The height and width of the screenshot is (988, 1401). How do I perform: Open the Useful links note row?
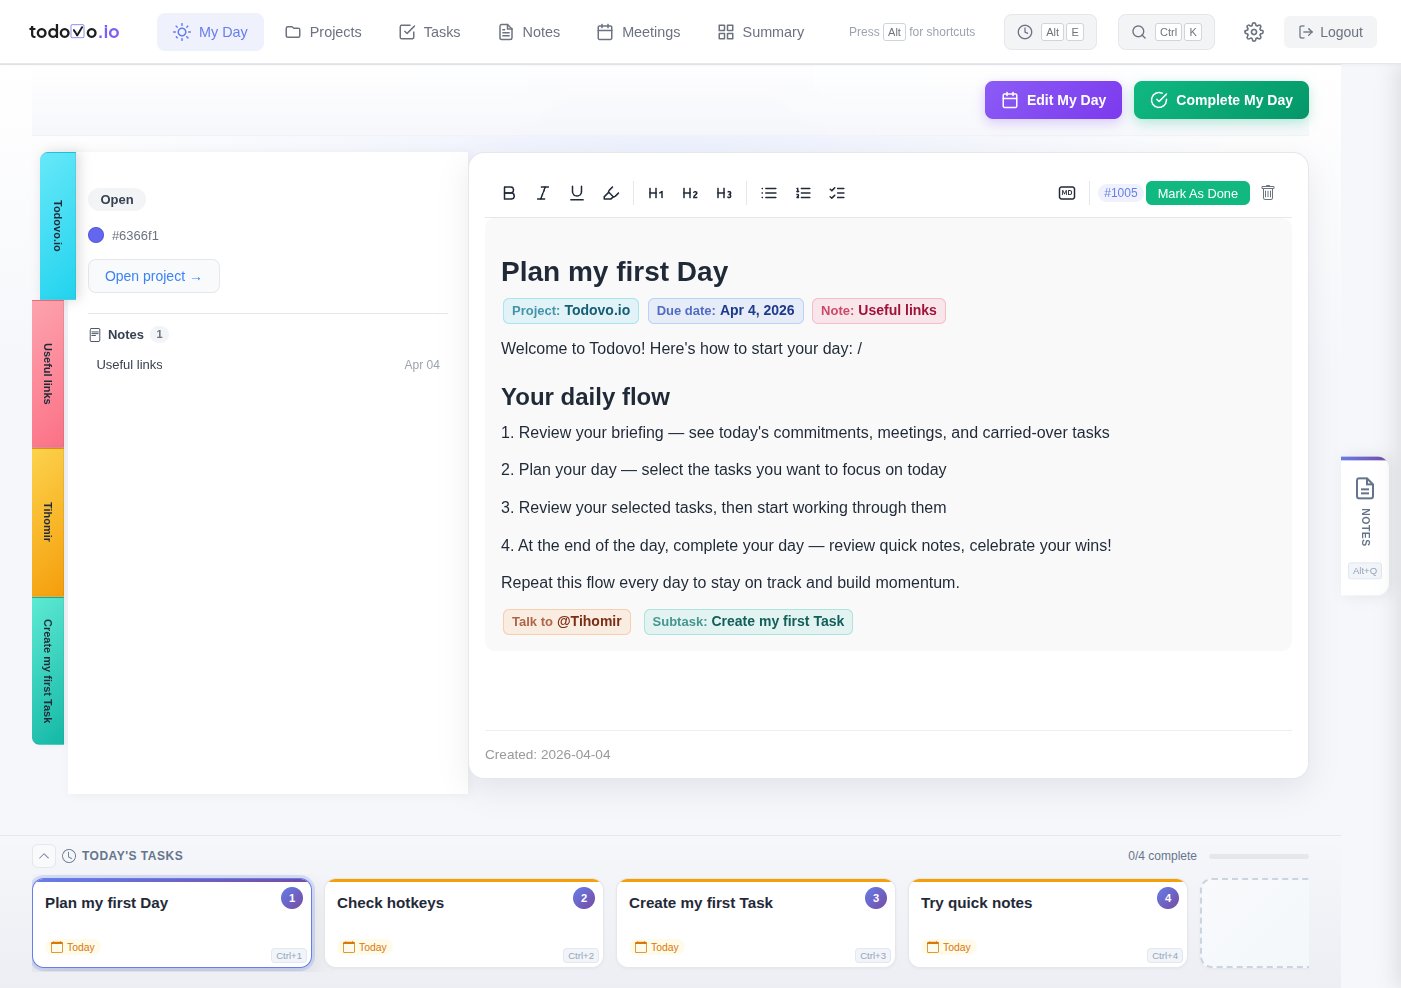(268, 365)
